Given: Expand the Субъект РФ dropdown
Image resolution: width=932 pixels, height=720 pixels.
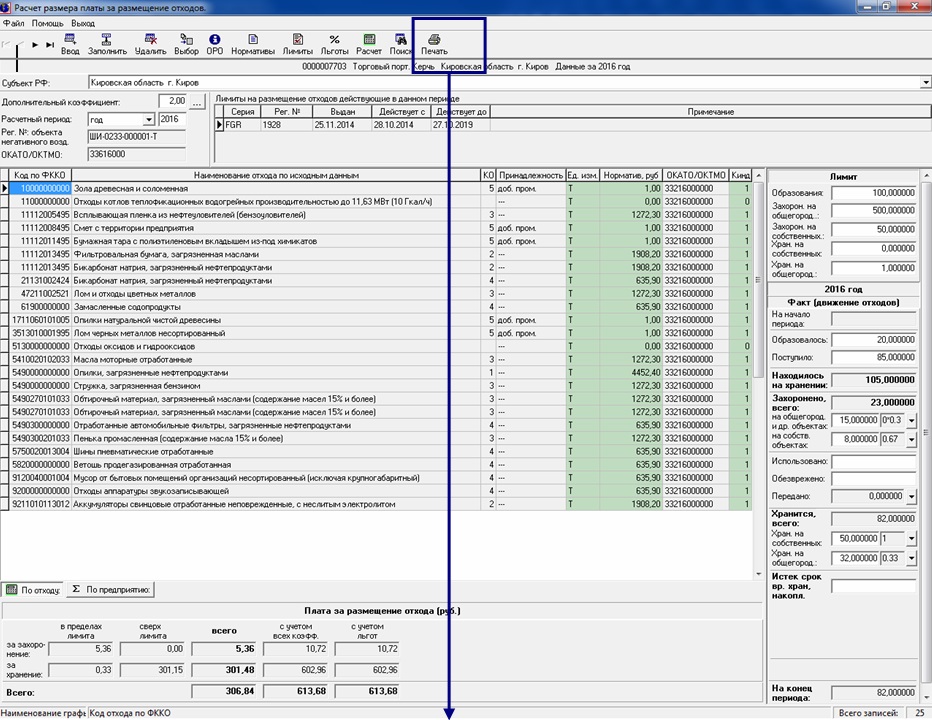Looking at the screenshot, I should (924, 83).
